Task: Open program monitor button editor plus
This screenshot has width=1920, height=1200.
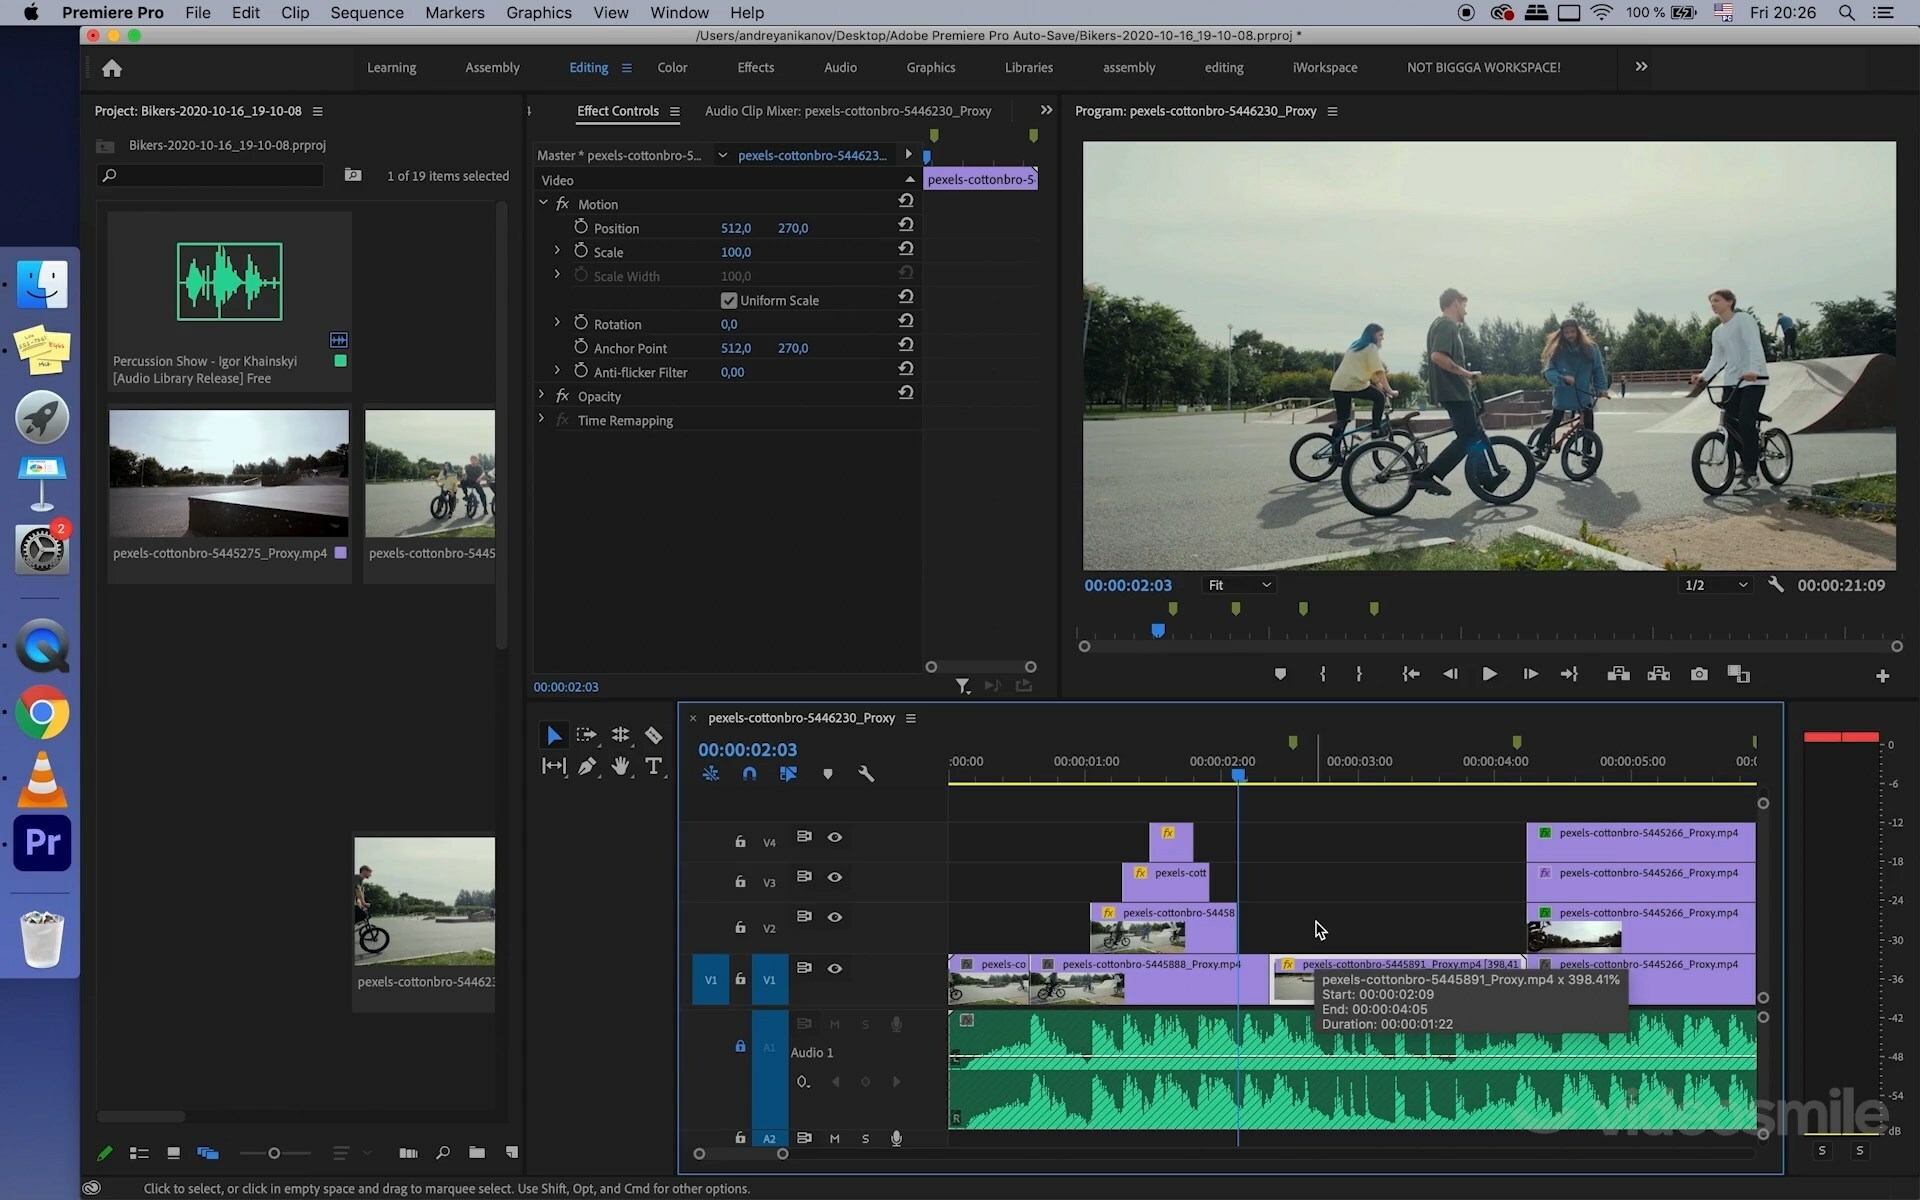Action: 1882,676
